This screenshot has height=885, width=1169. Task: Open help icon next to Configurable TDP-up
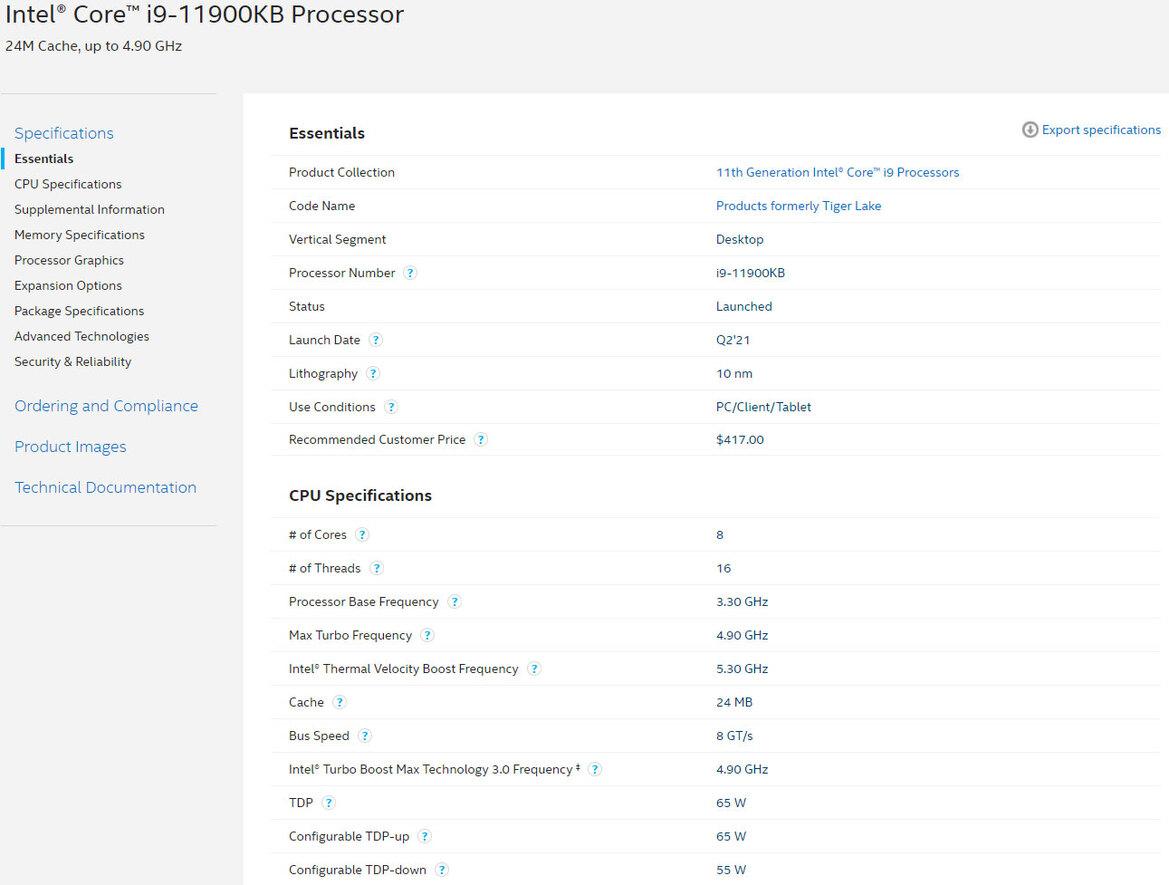pyautogui.click(x=424, y=837)
